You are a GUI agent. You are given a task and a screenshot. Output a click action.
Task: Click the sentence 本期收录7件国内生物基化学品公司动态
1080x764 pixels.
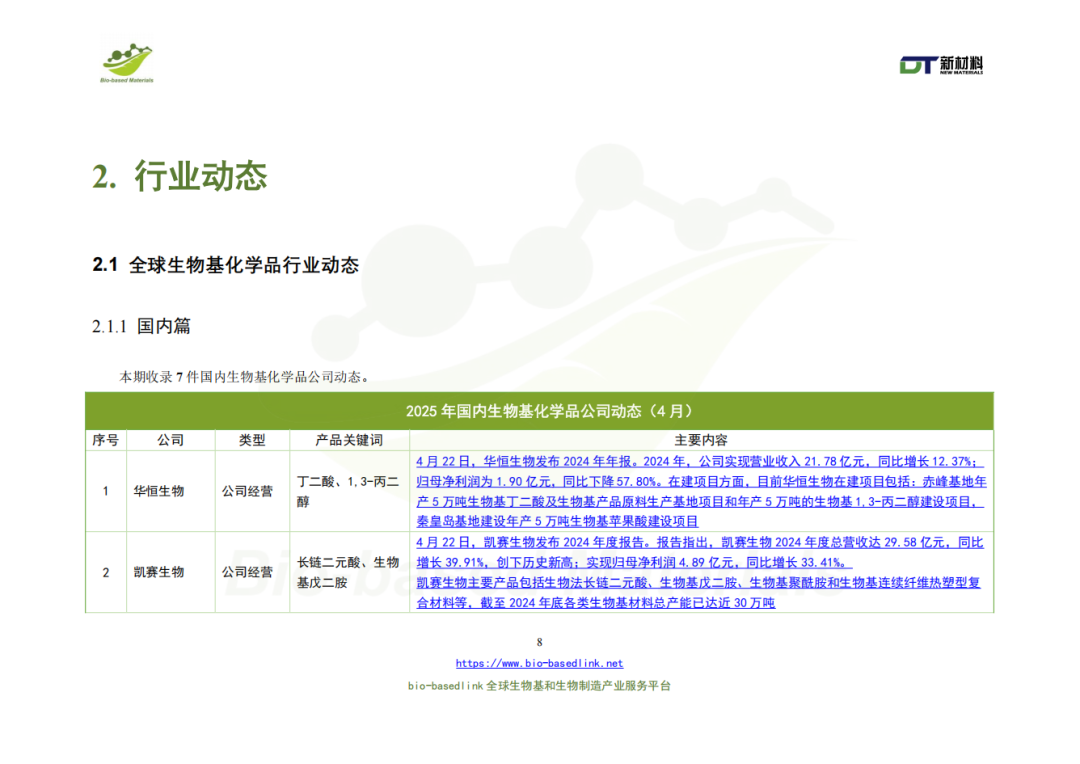pyautogui.click(x=245, y=377)
